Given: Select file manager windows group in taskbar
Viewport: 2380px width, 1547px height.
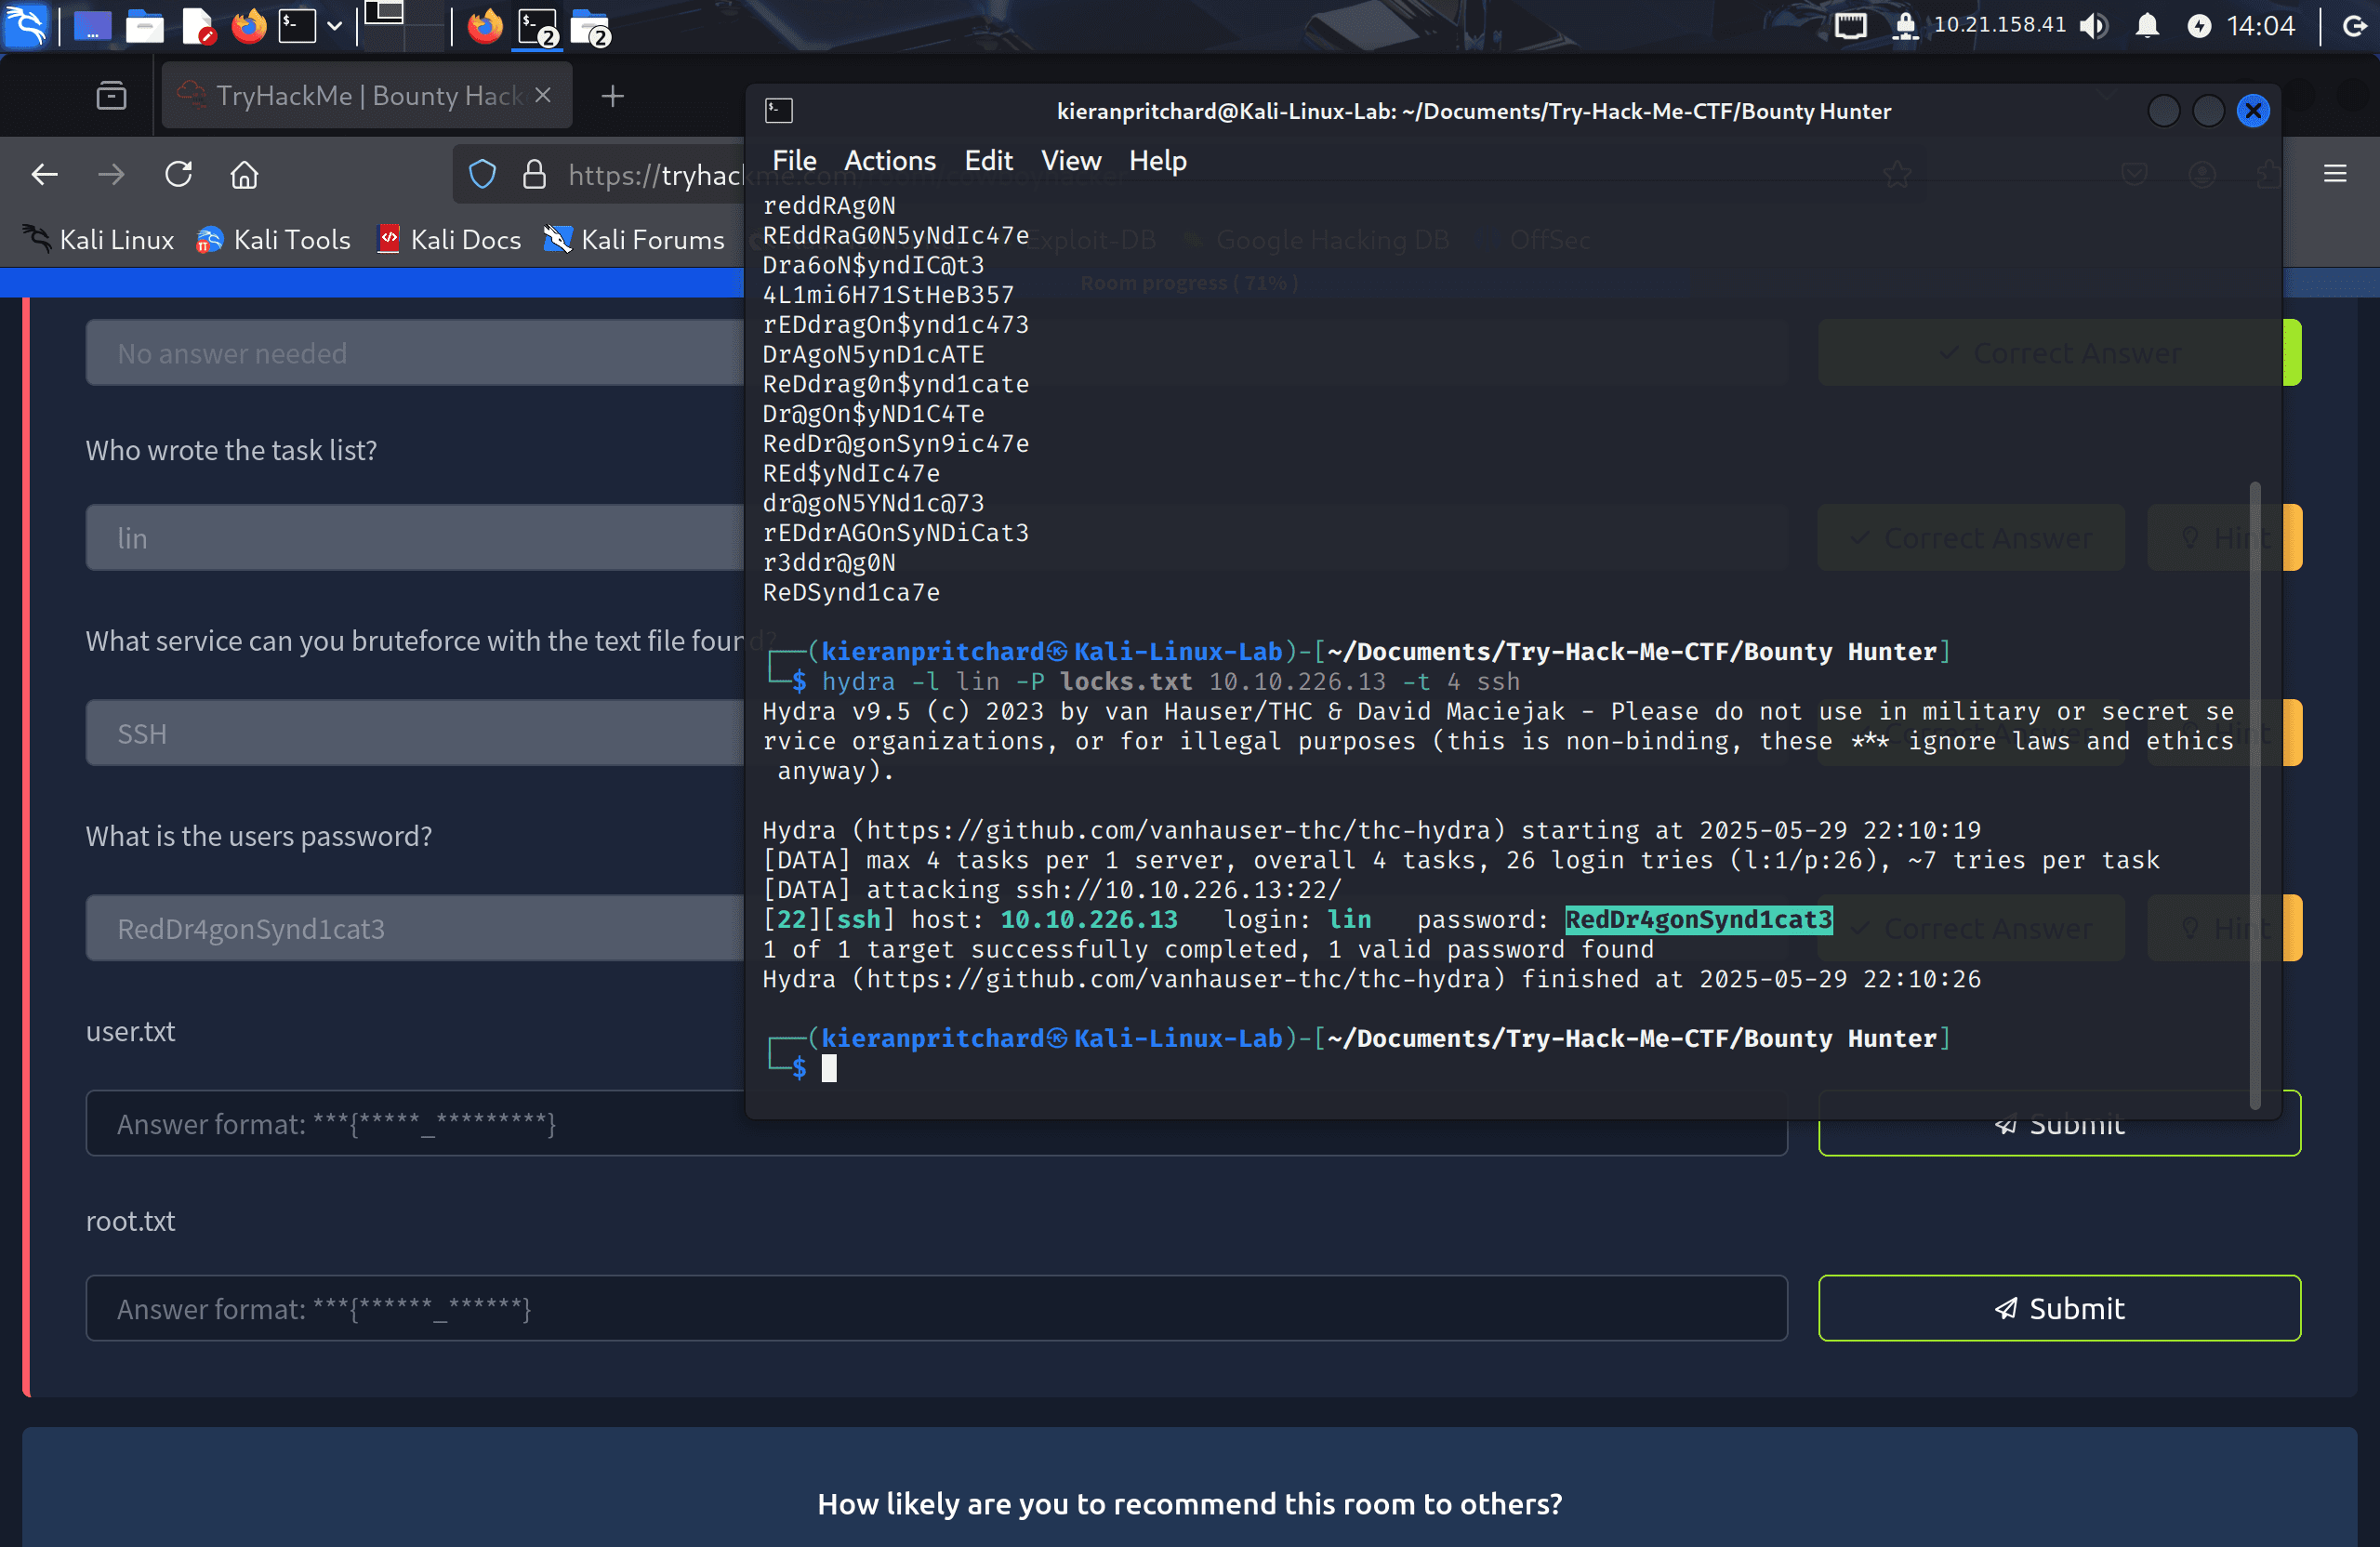Looking at the screenshot, I should click(590, 27).
